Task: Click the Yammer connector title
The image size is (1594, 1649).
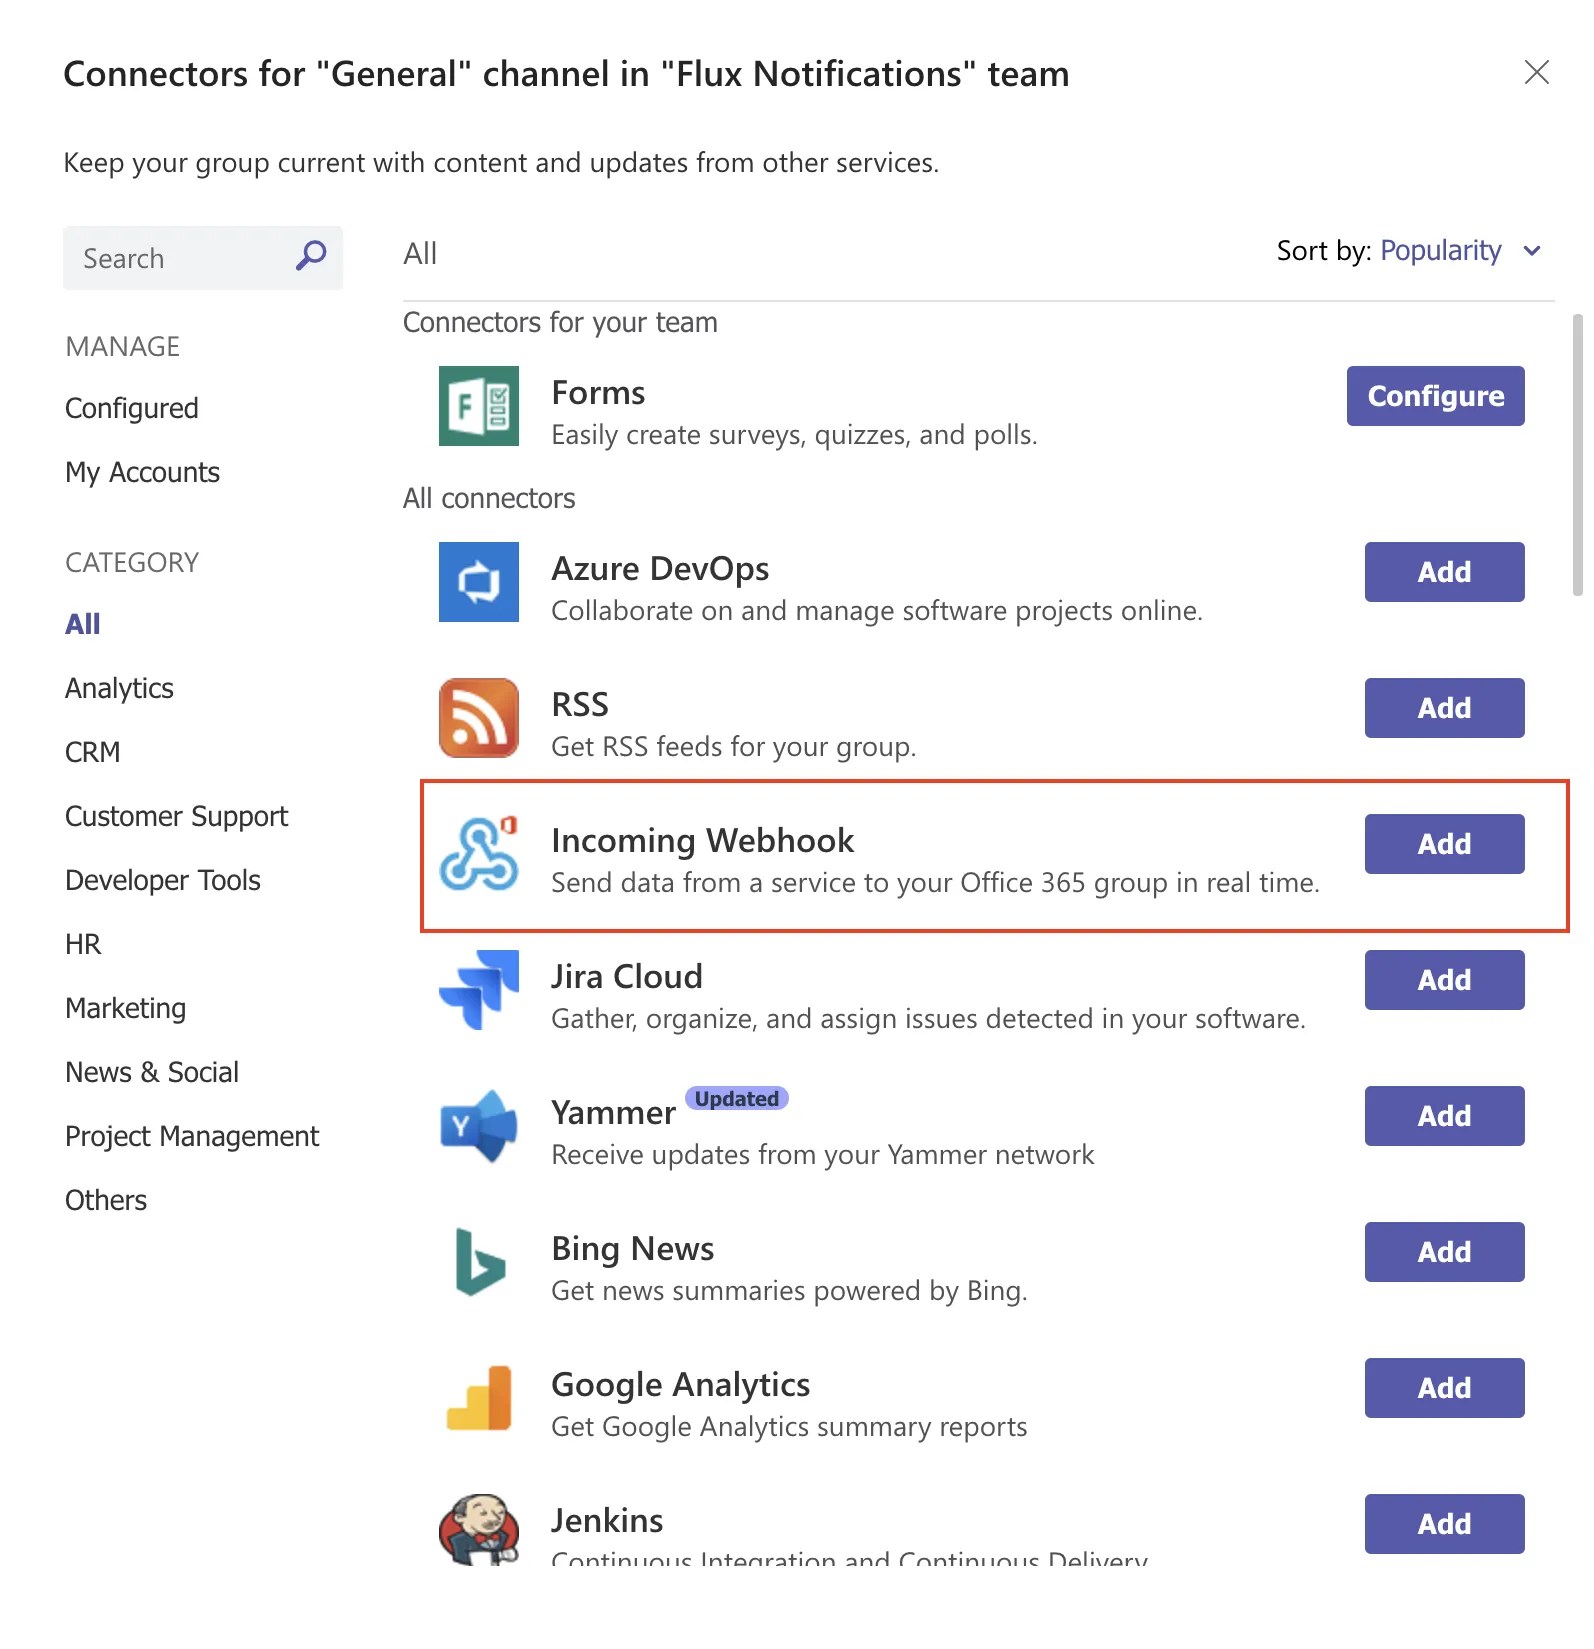Action: click(614, 1113)
